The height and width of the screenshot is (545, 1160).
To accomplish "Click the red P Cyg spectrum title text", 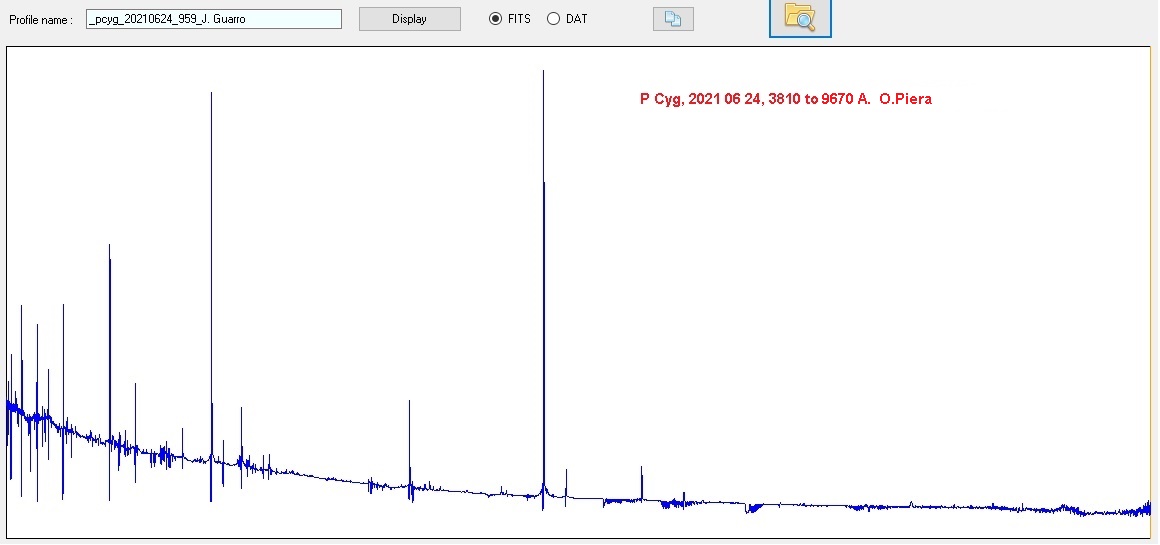I will (x=785, y=99).
